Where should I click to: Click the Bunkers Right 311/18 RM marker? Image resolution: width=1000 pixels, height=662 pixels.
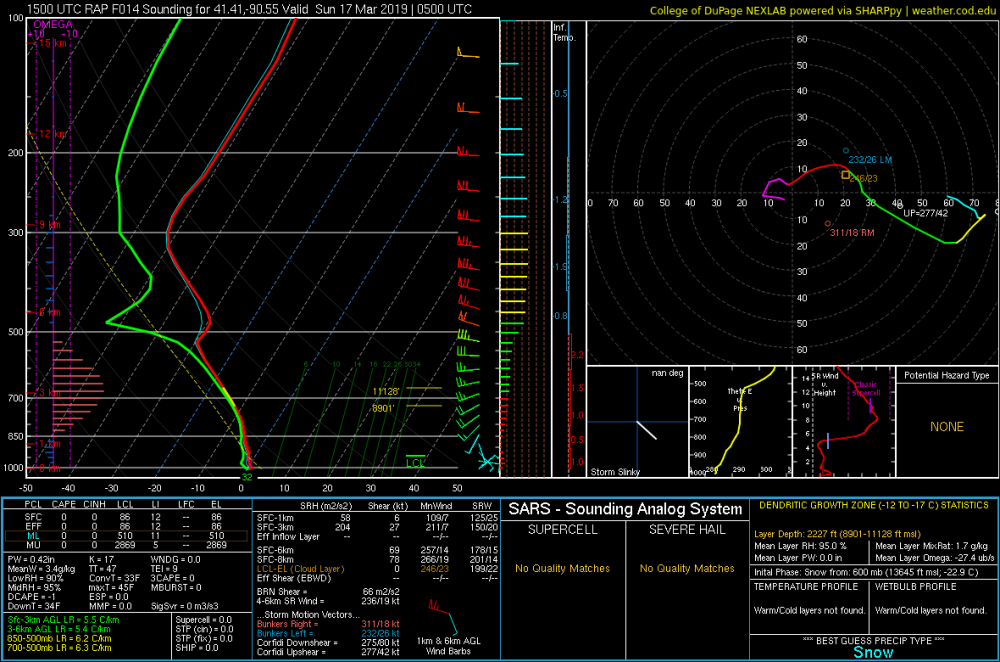tap(828, 224)
